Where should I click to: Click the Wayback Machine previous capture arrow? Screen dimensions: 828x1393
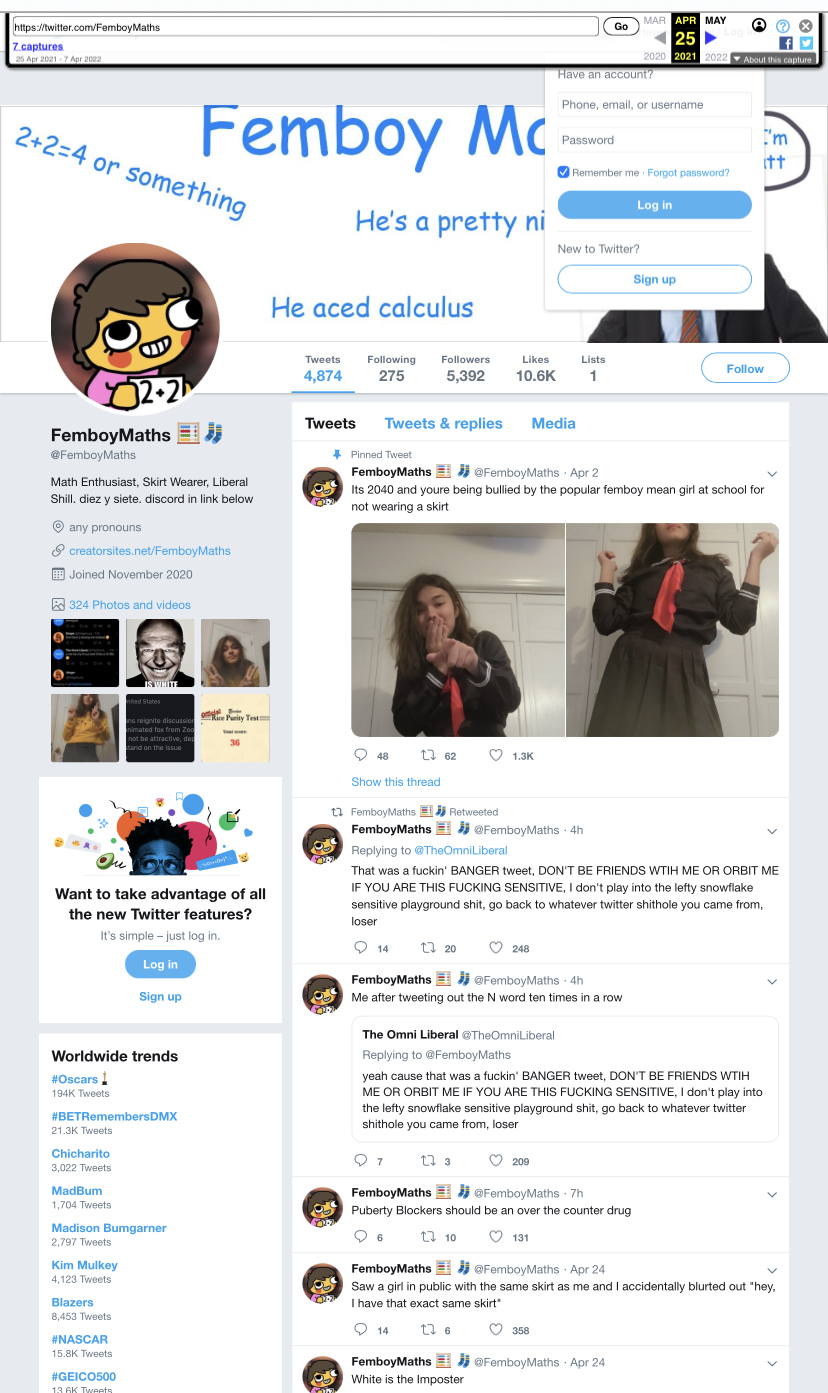[x=660, y=39]
